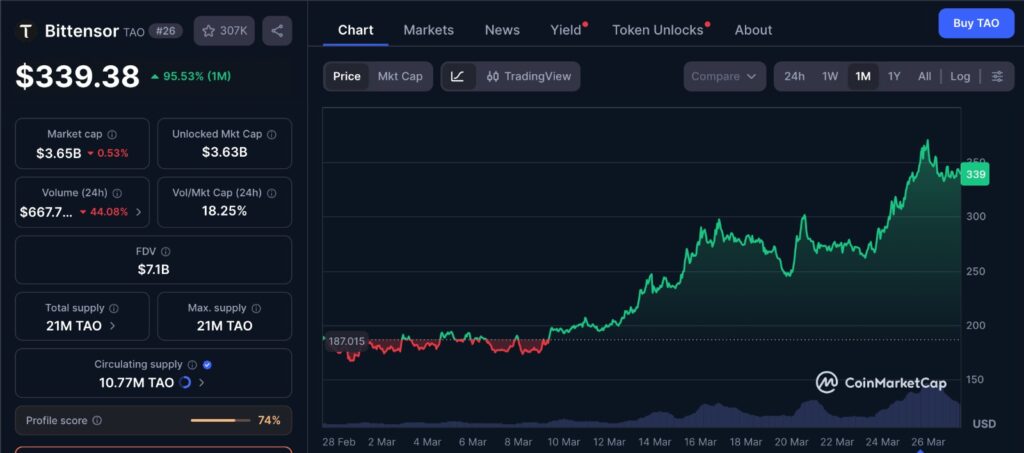Select the Price chart toggle
This screenshot has width=1024, height=453.
(x=347, y=76)
